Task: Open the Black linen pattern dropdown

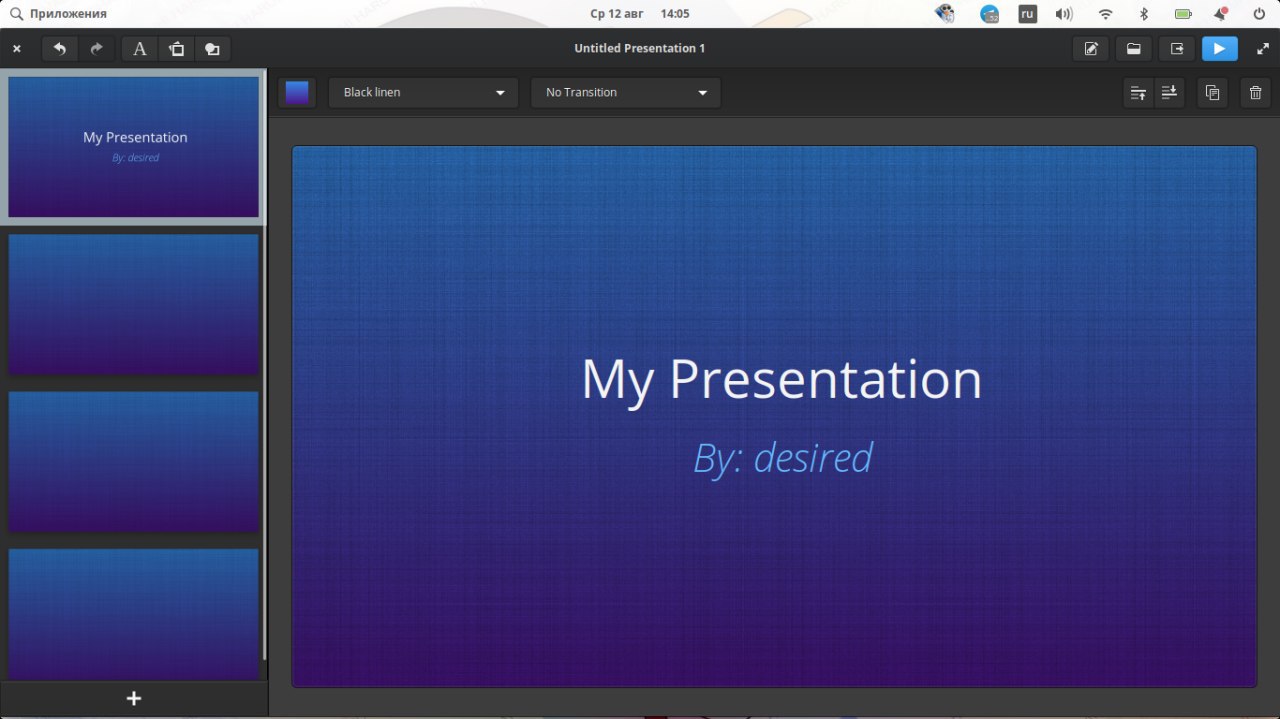Action: tap(423, 92)
